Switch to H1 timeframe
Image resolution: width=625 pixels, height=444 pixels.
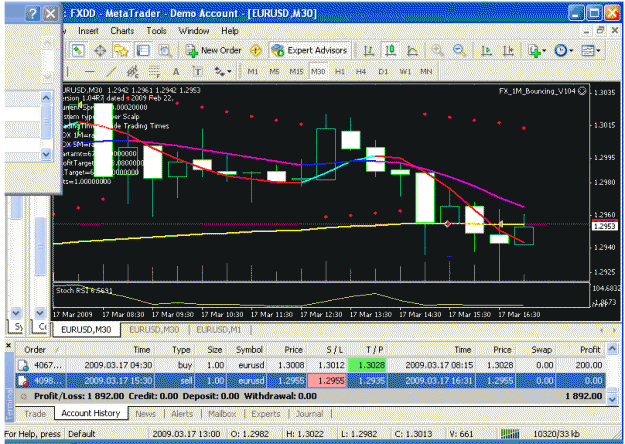point(340,72)
